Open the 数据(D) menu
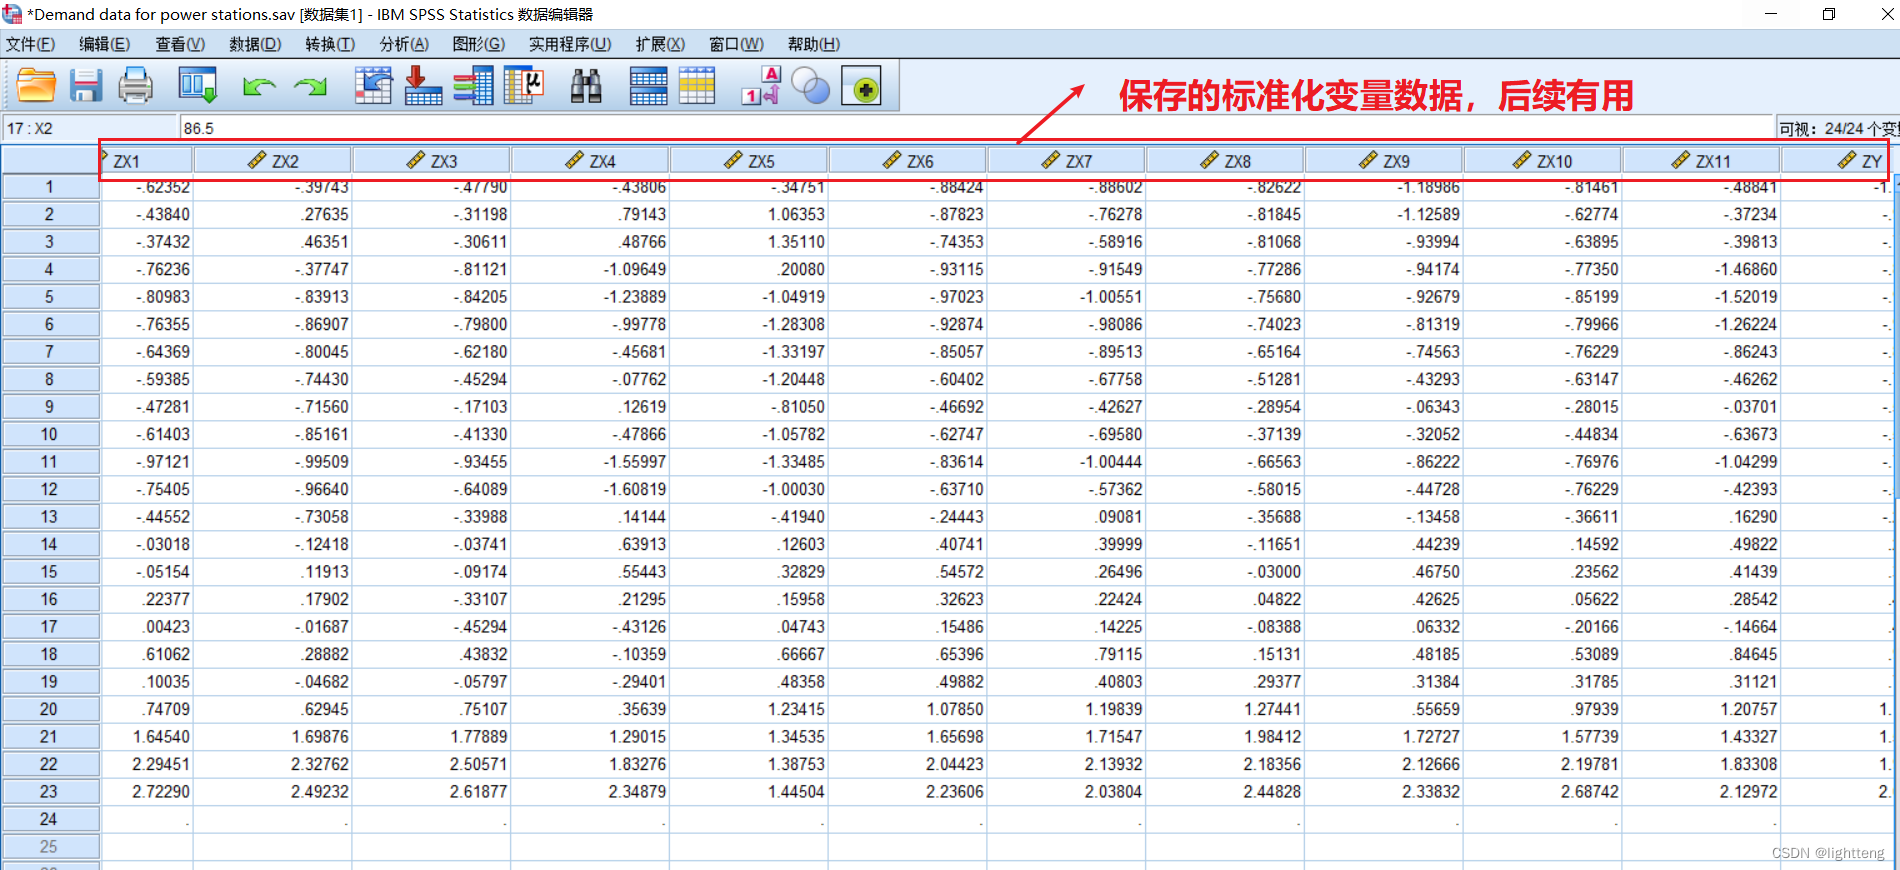 coord(255,44)
